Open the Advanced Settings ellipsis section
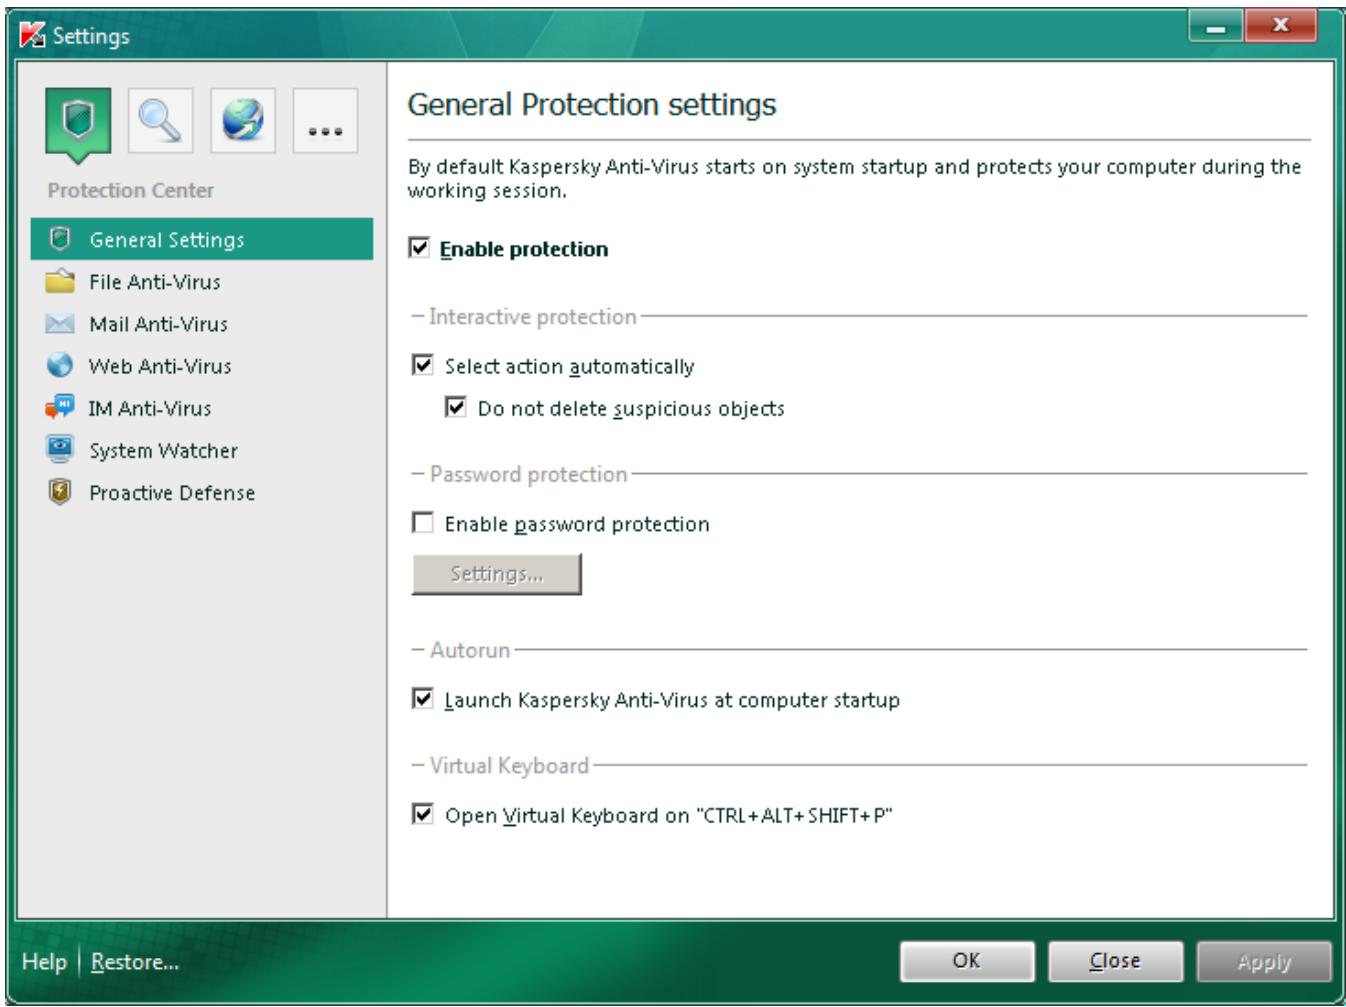This screenshot has height=1007, width=1346. (x=325, y=121)
